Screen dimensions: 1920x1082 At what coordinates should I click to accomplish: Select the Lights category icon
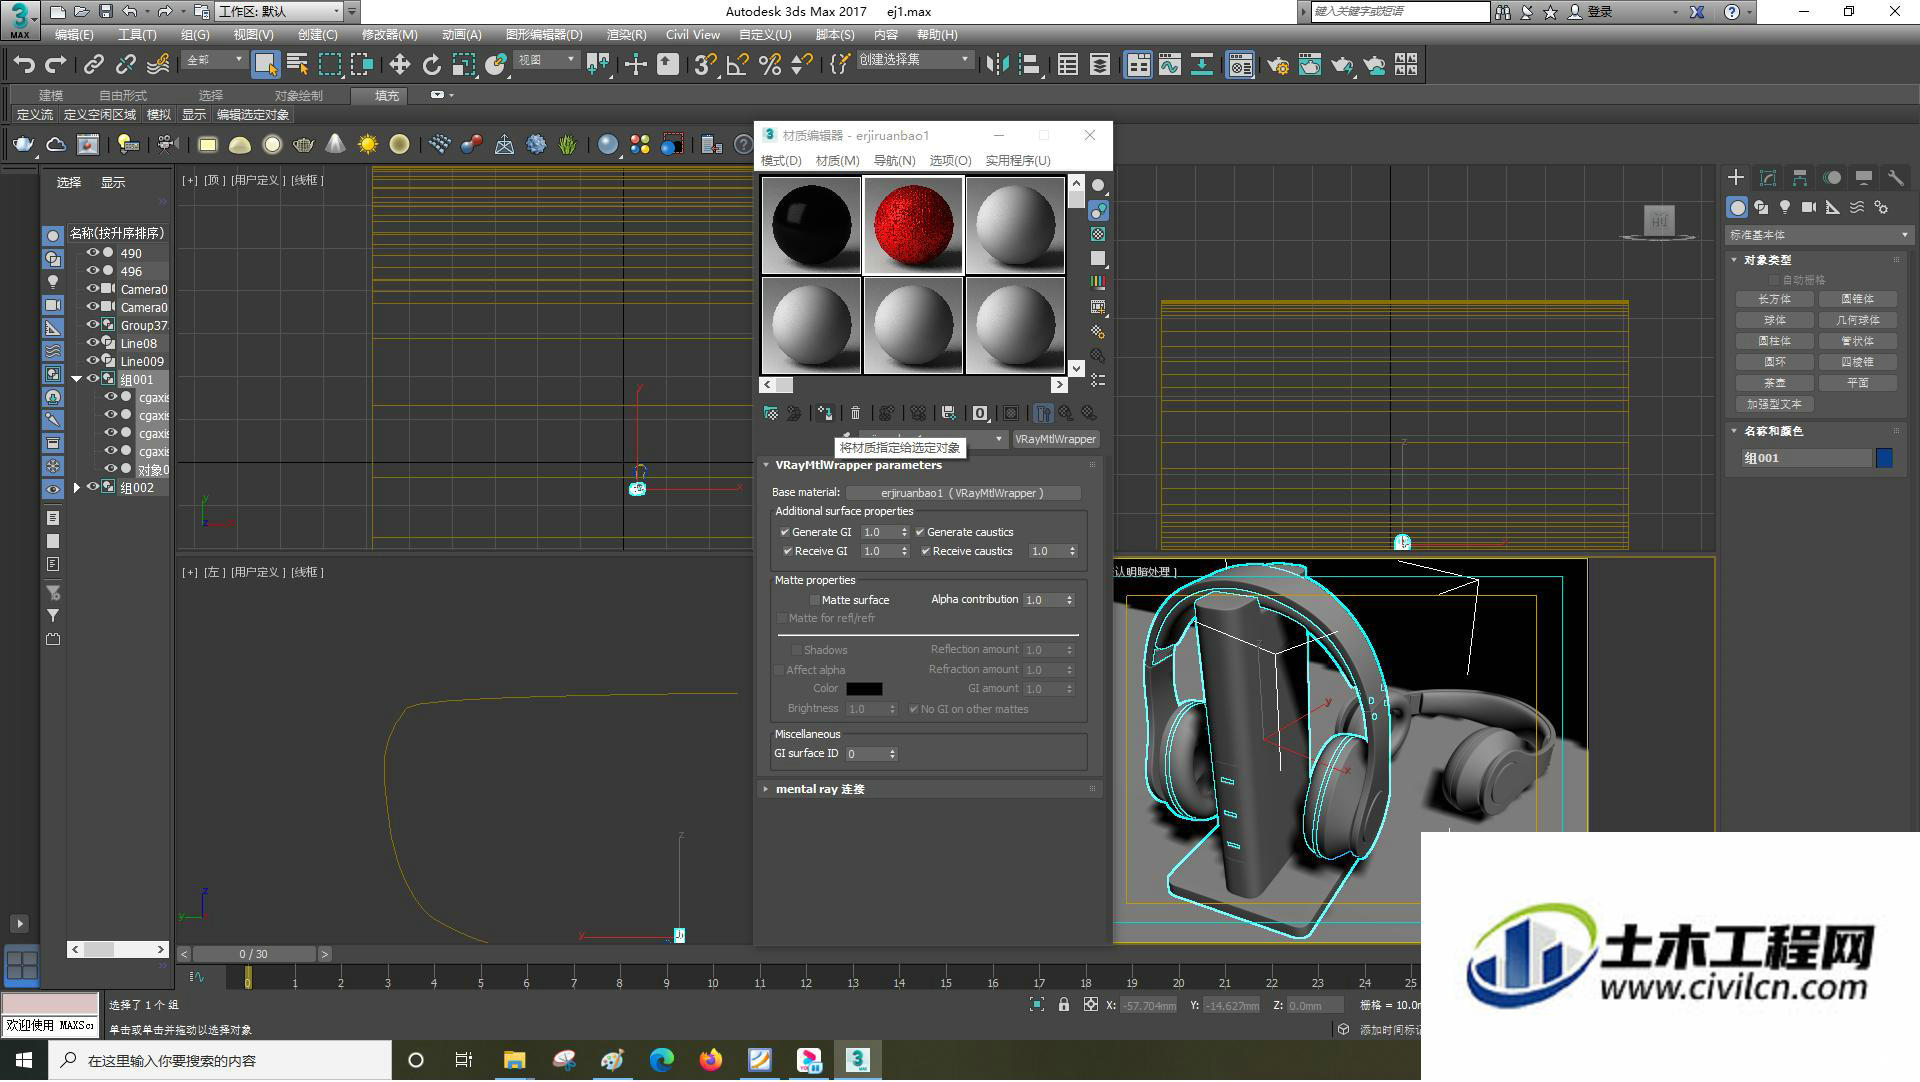point(1785,207)
